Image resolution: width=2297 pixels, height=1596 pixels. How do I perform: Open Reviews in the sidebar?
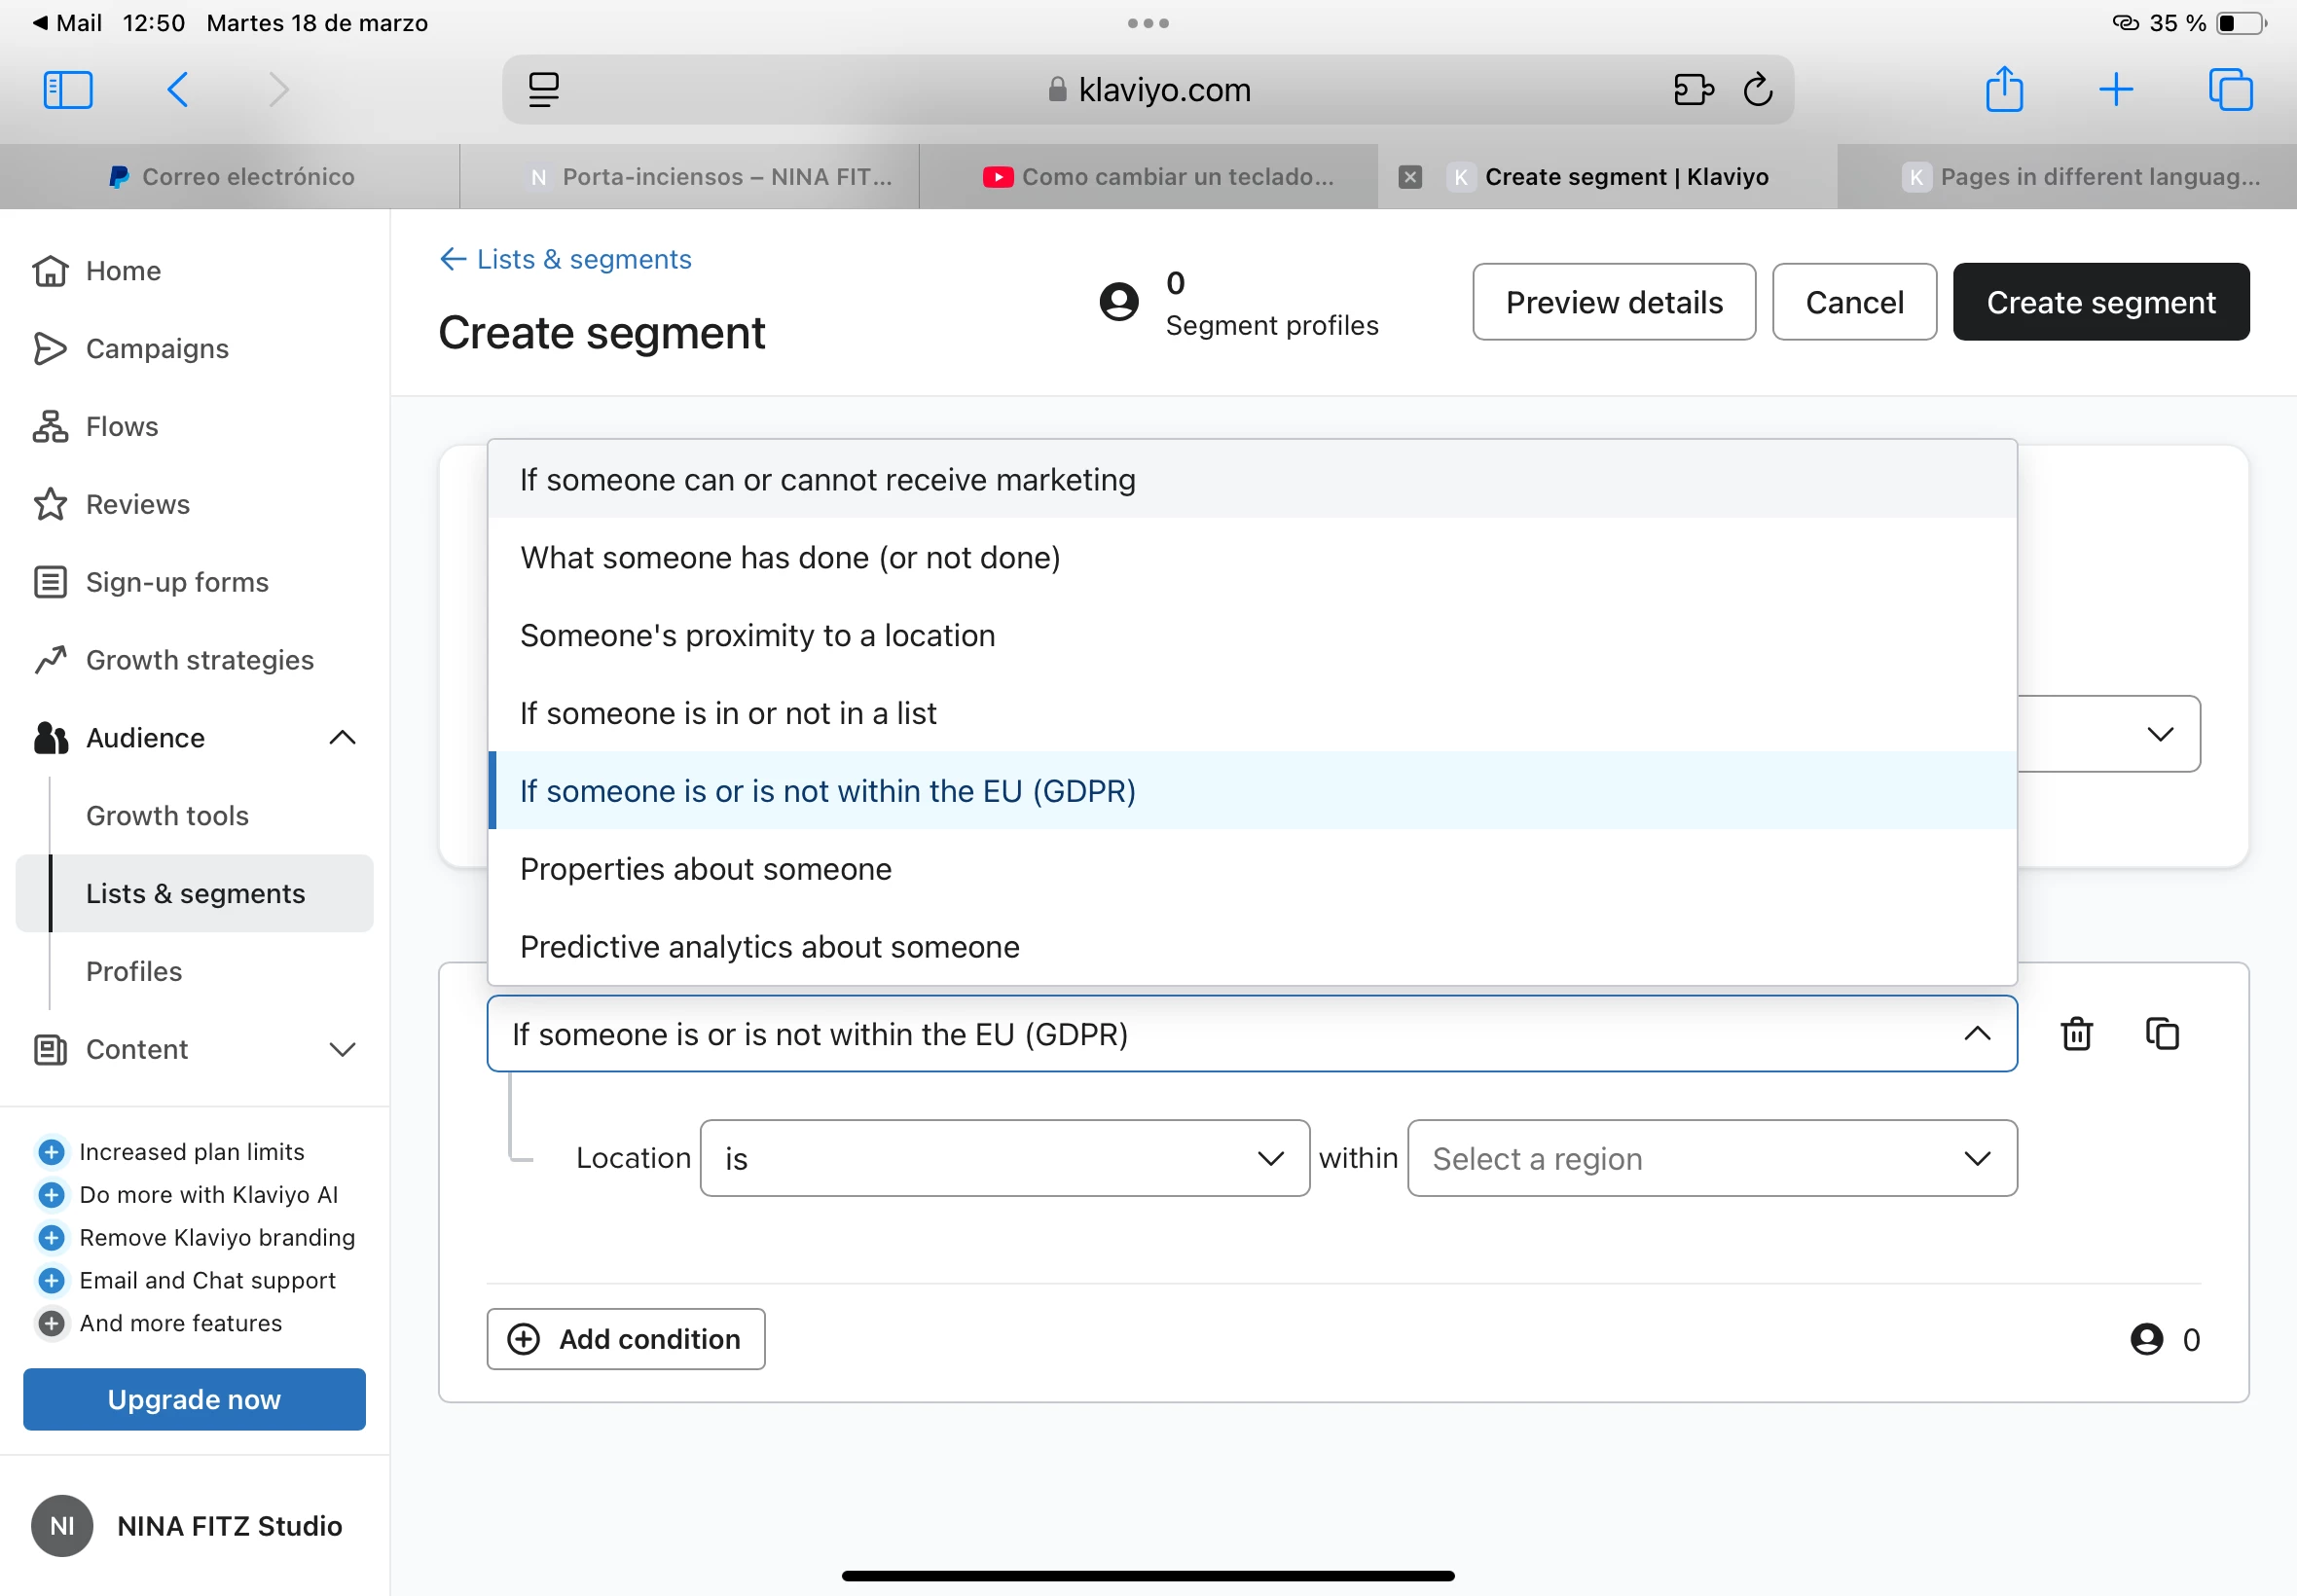coord(111,505)
